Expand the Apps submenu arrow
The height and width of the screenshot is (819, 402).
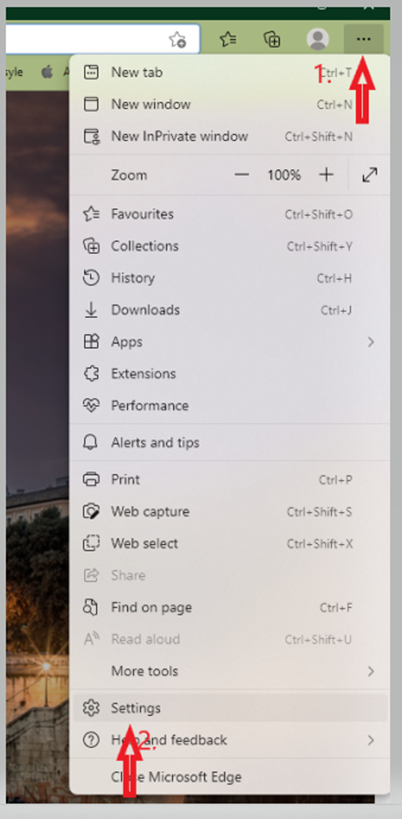tap(371, 342)
